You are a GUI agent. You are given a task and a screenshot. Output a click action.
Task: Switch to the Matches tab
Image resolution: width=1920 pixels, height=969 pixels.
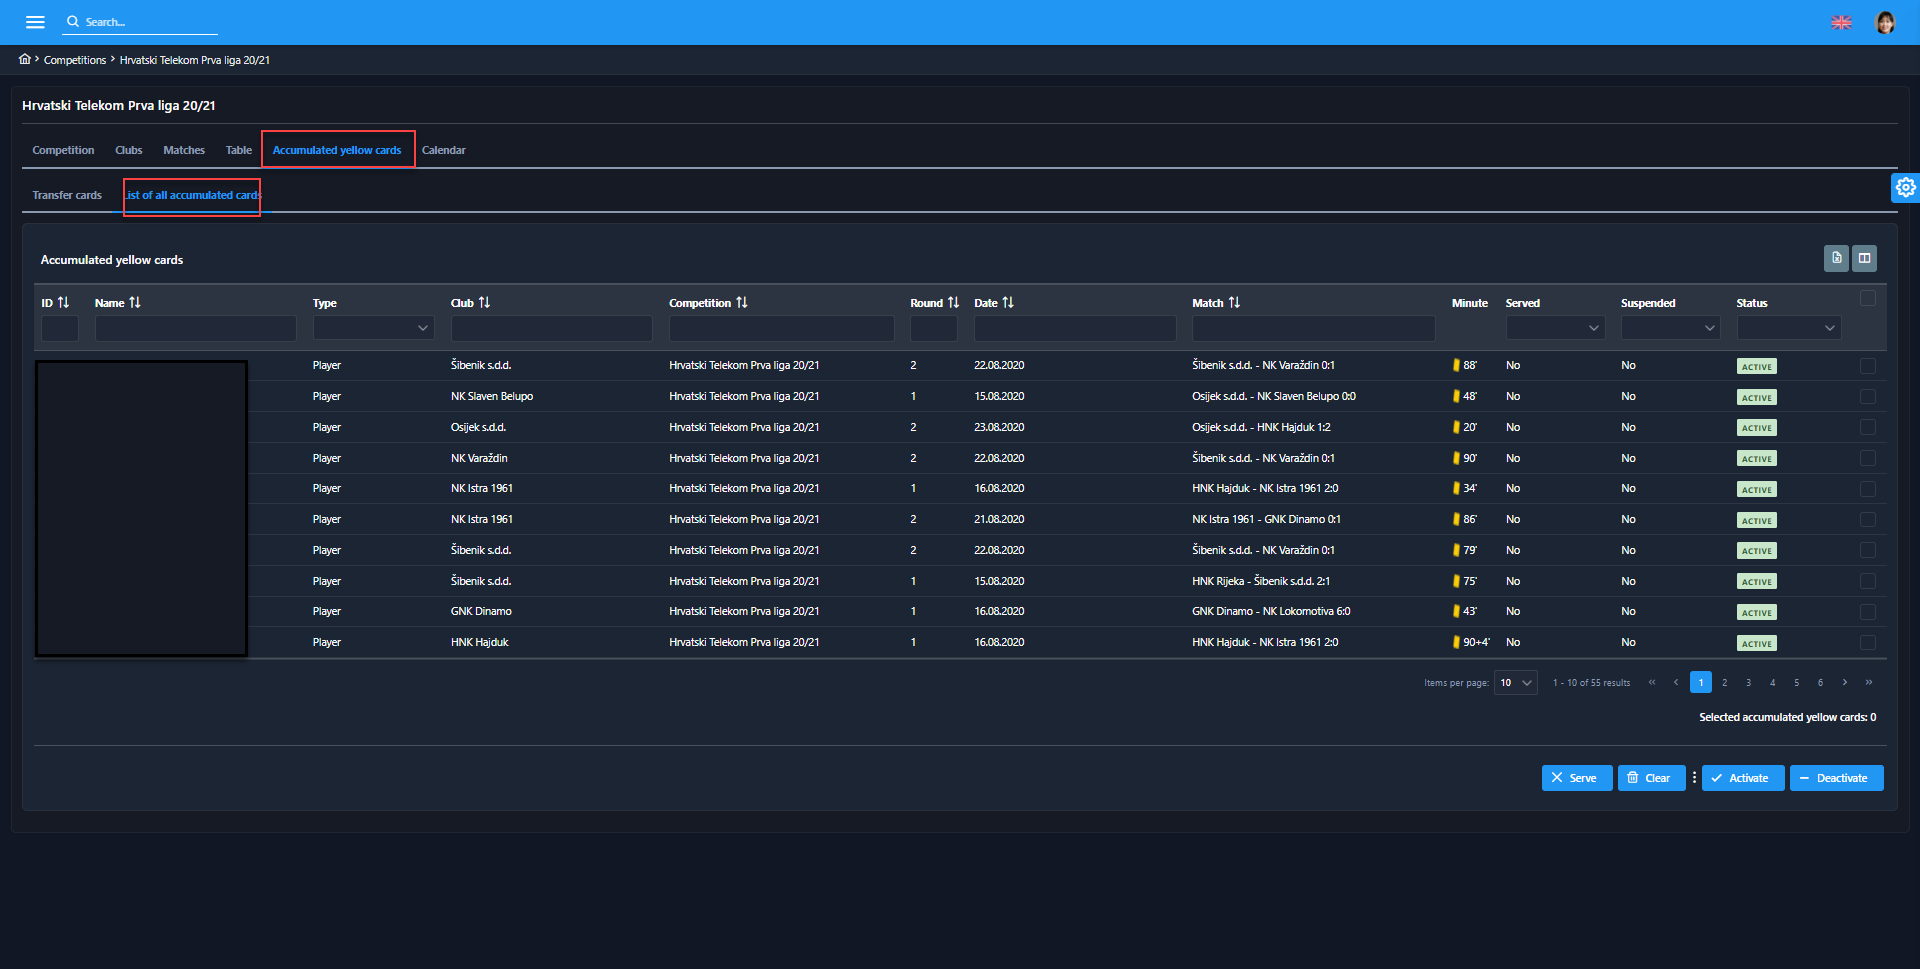click(184, 150)
